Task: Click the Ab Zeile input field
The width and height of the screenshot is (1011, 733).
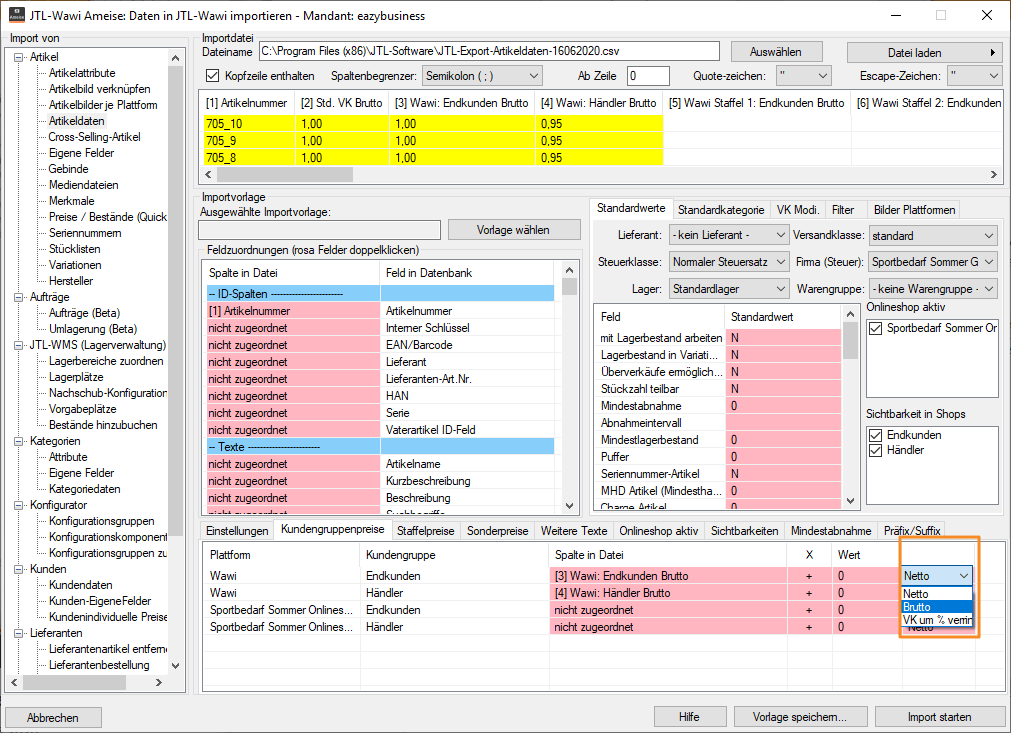Action: [647, 76]
